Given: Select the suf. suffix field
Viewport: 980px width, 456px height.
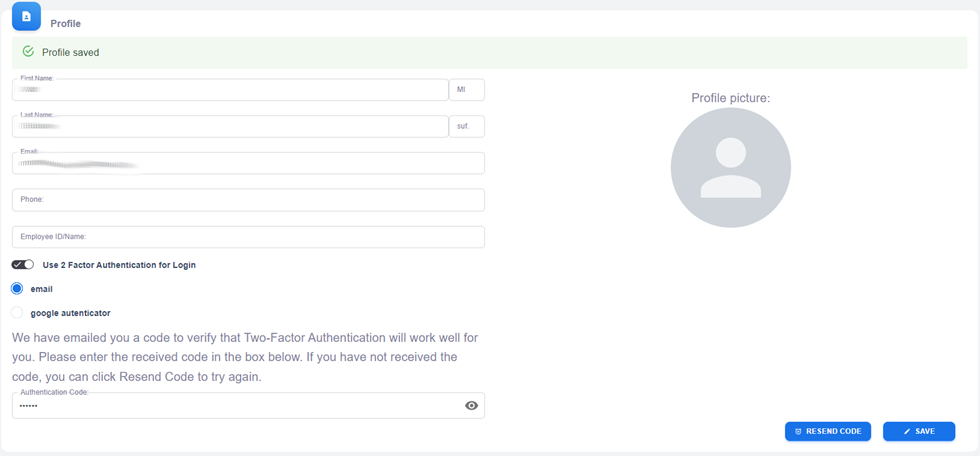Looking at the screenshot, I should click(x=466, y=126).
